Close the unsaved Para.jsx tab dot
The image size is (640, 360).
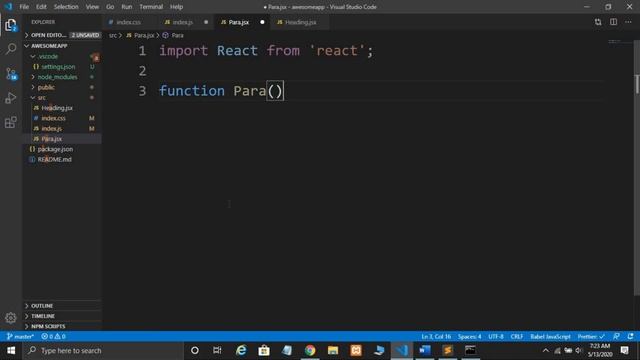[x=262, y=22]
